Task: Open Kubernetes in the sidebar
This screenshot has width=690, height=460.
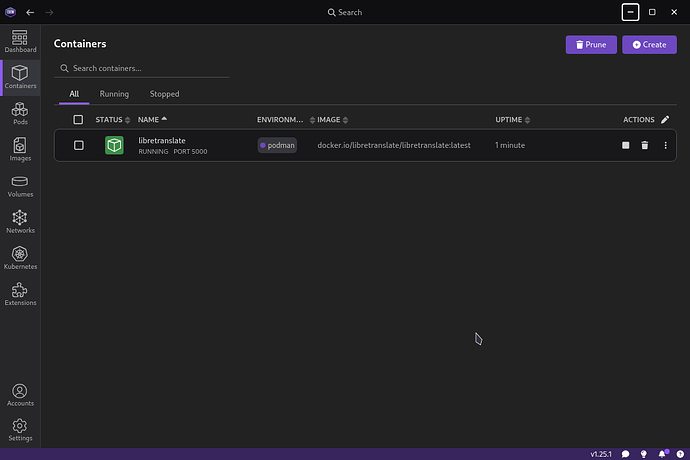Action: pos(20,258)
